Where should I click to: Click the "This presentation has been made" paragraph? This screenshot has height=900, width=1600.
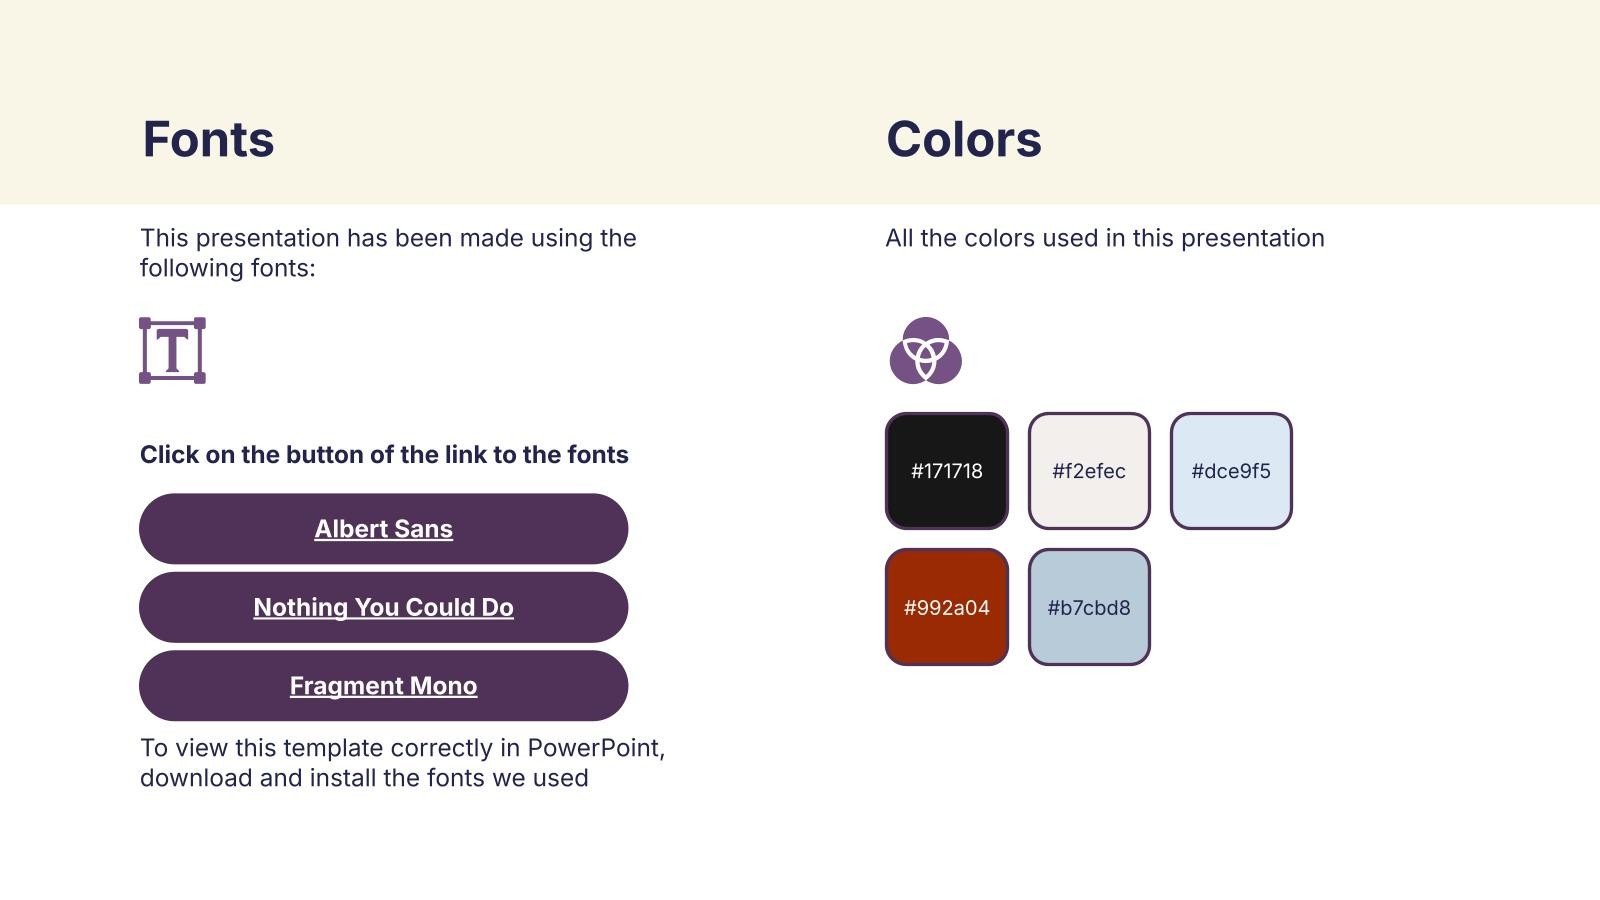point(388,253)
